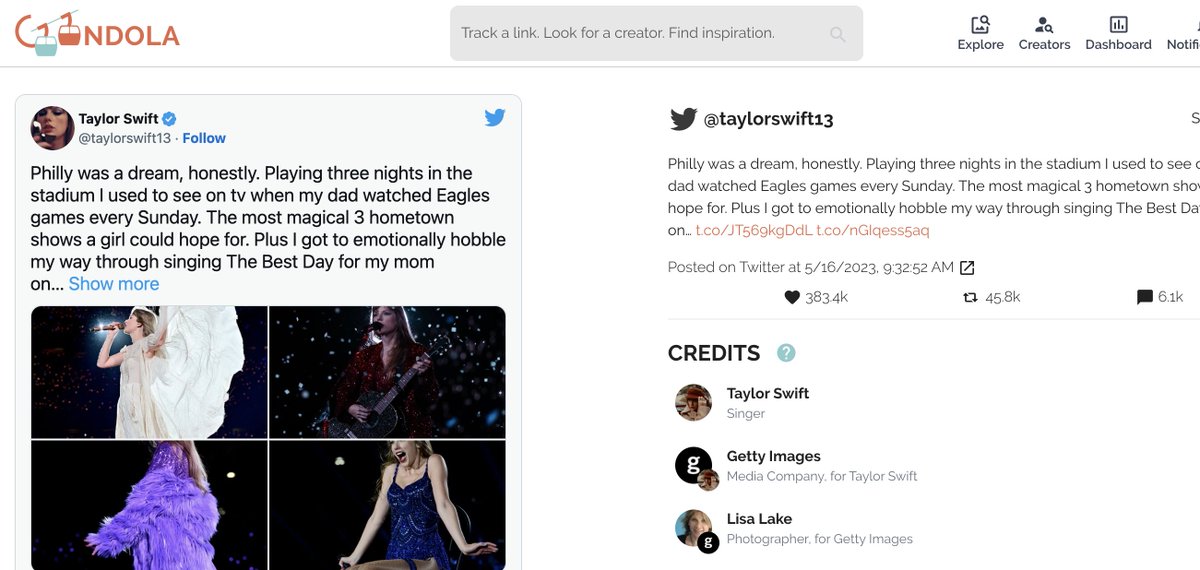
Task: Click the @taylorswift13 handle in the tweet card
Action: (x=125, y=138)
